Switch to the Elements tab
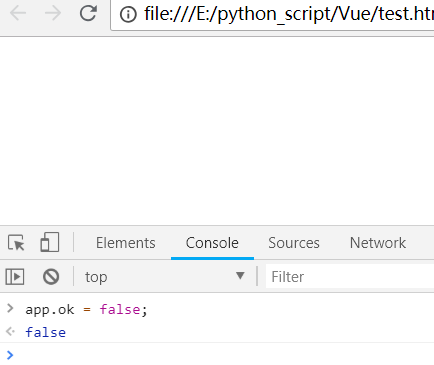 tap(126, 243)
